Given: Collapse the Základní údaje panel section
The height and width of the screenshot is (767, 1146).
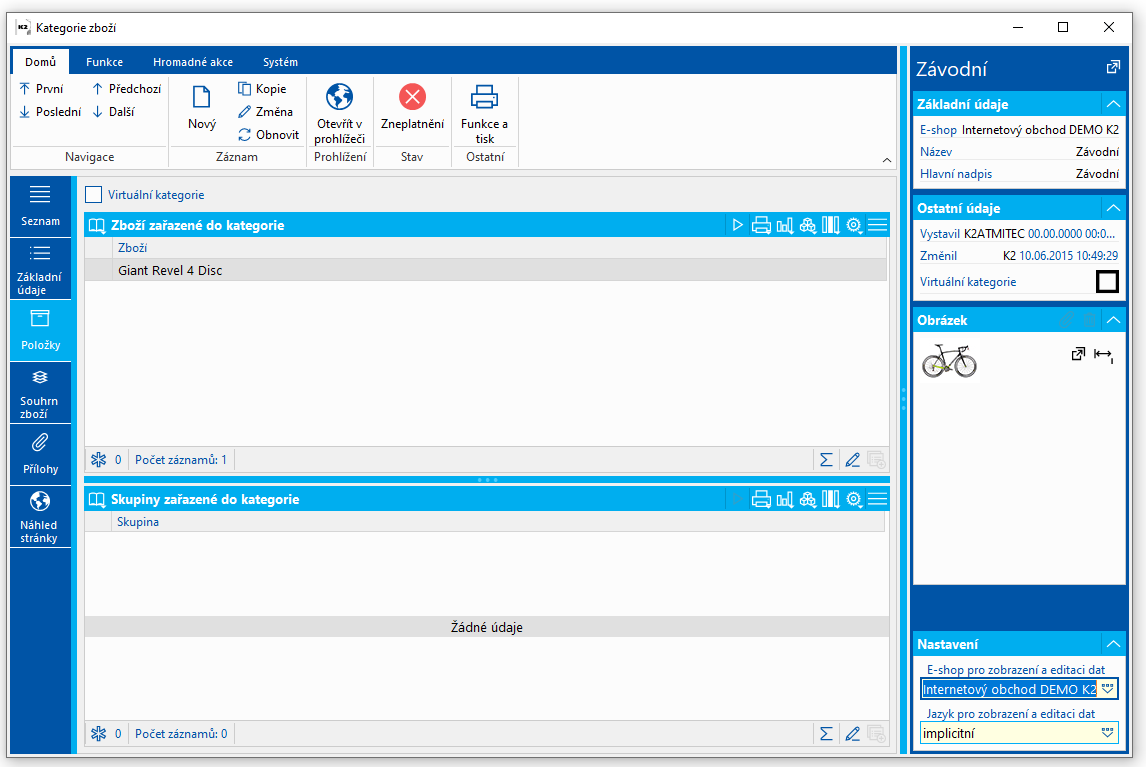Looking at the screenshot, I should [1113, 104].
